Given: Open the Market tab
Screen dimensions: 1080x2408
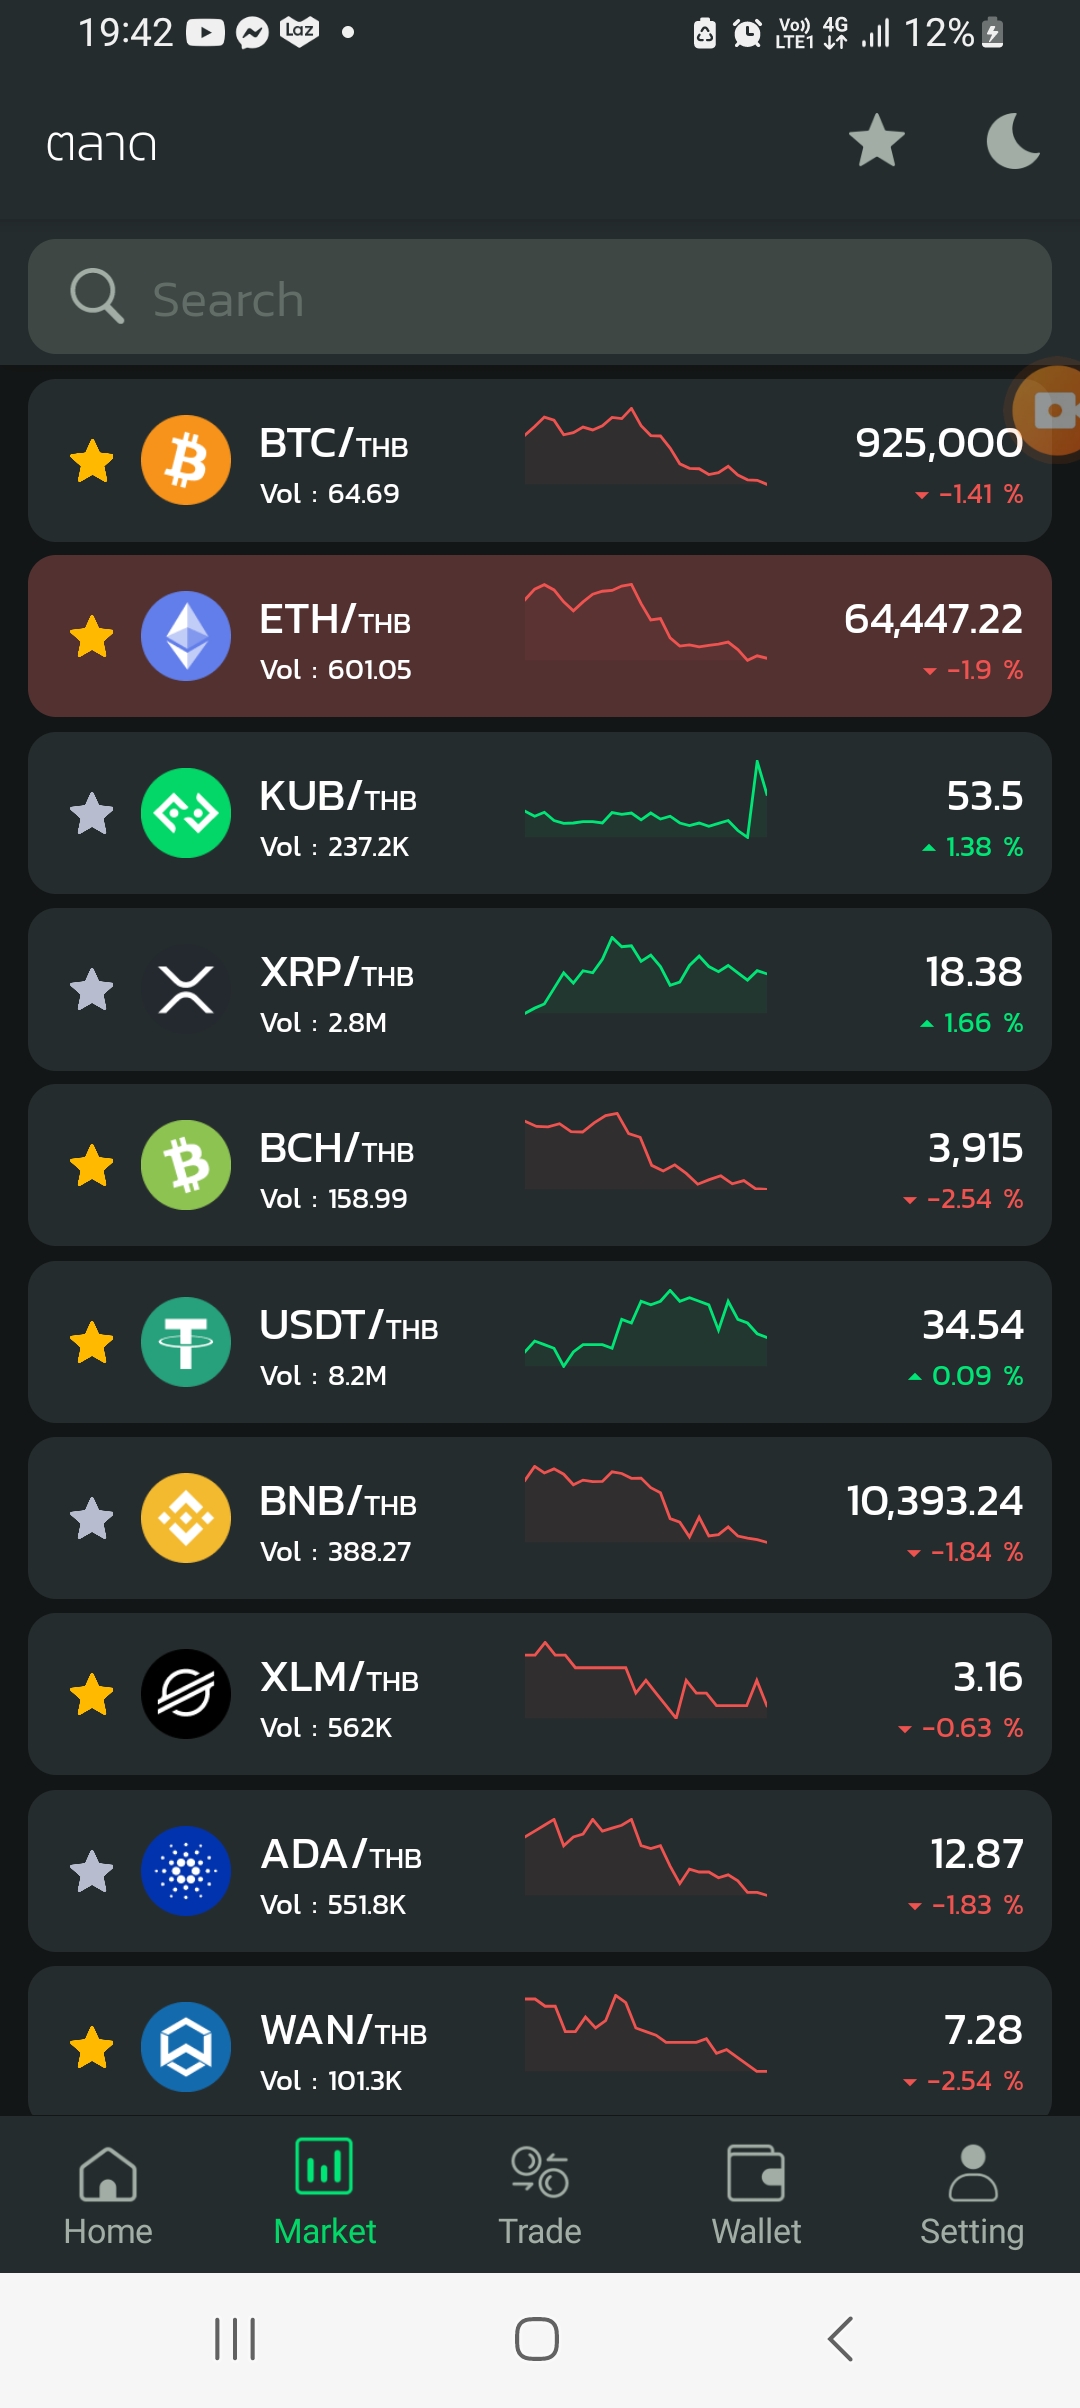Looking at the screenshot, I should point(324,2194).
